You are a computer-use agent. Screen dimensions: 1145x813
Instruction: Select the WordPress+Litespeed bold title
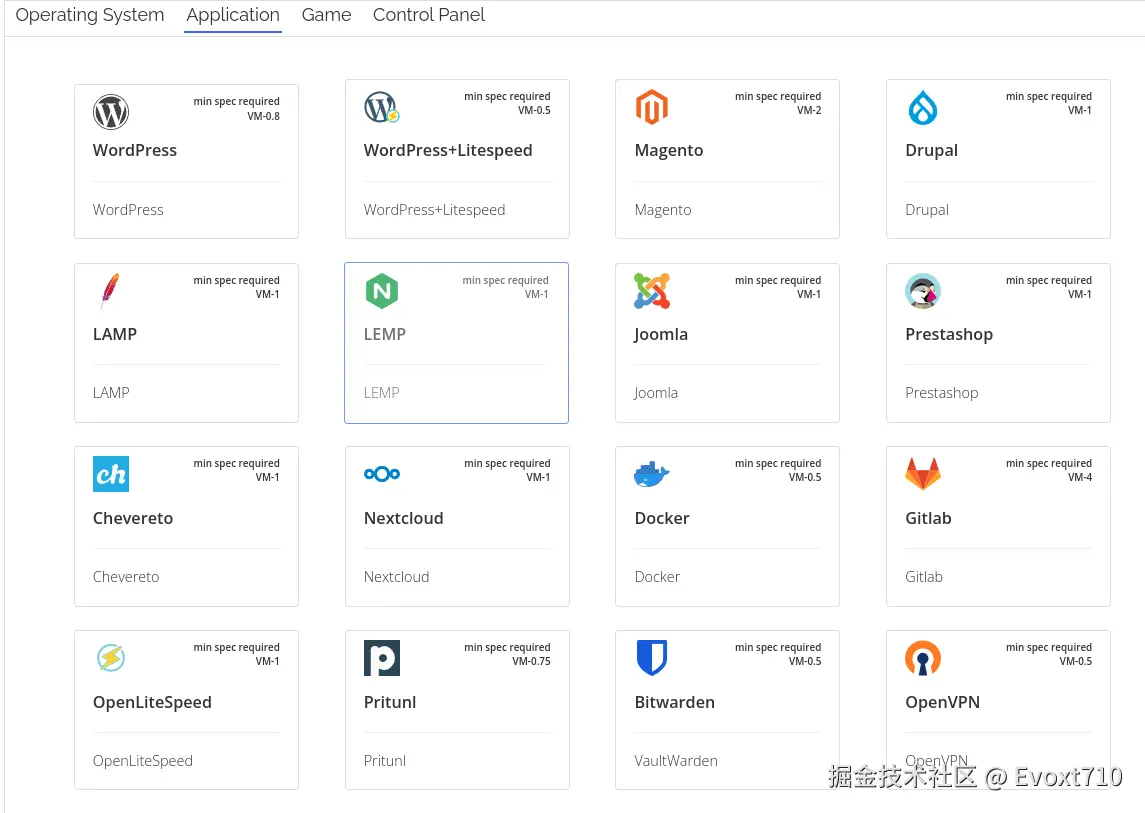[448, 150]
